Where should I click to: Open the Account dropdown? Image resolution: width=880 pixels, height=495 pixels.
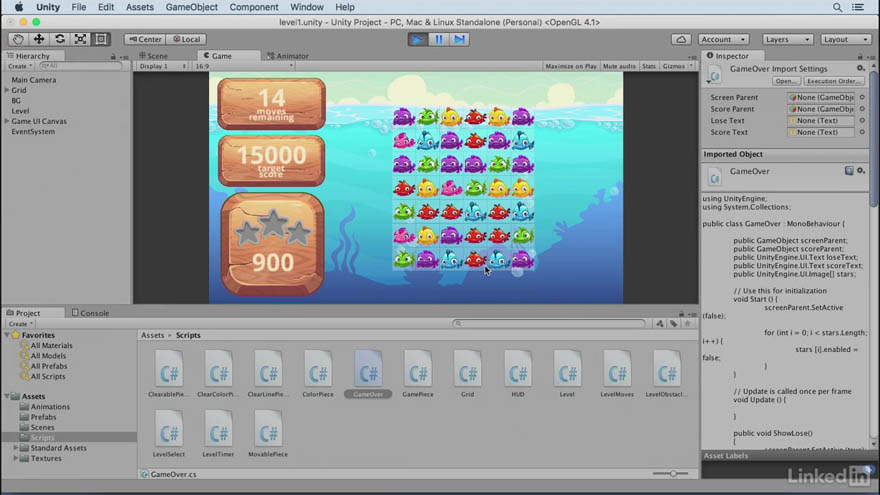point(723,39)
